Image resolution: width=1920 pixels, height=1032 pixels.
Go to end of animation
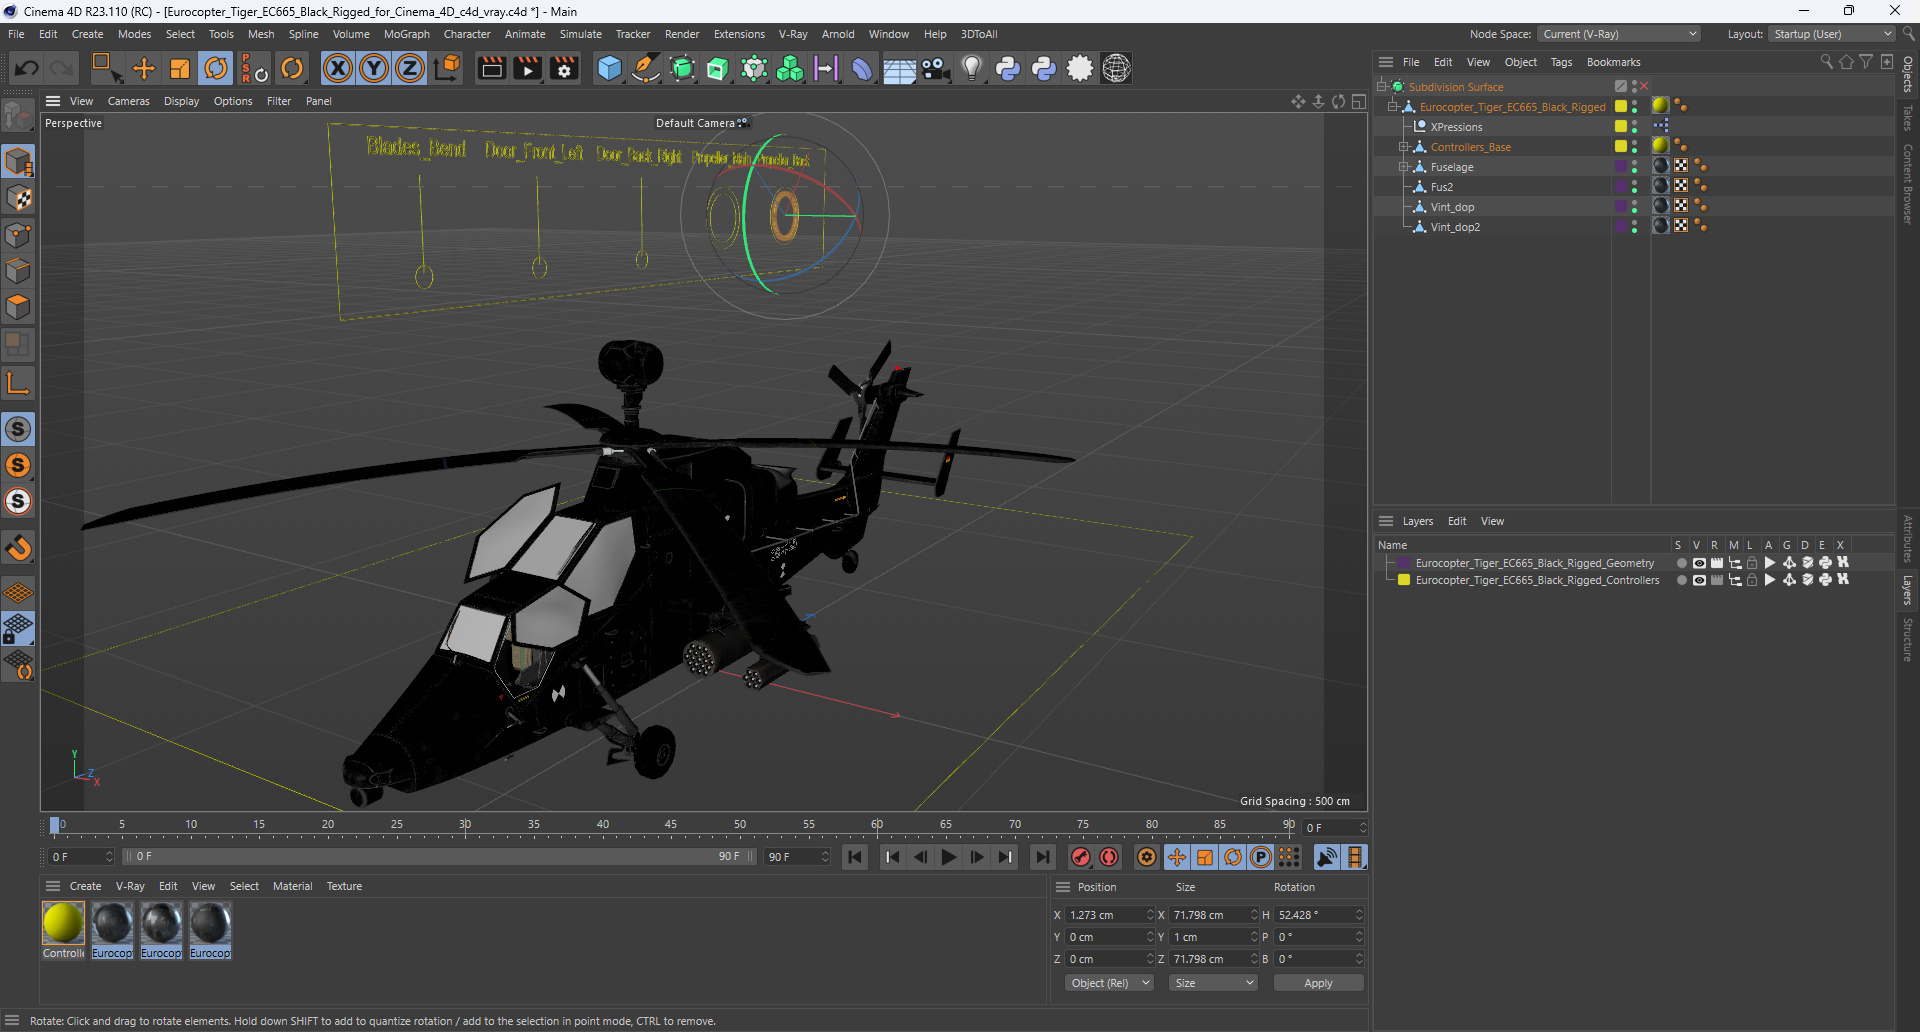[1042, 857]
